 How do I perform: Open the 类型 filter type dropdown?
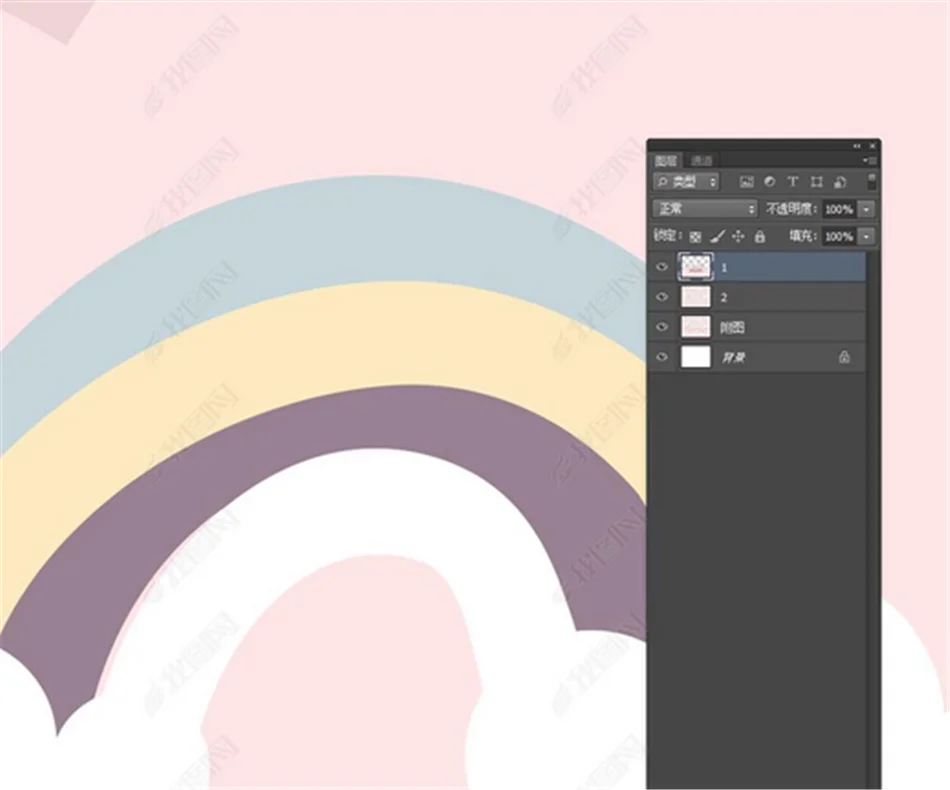(686, 182)
